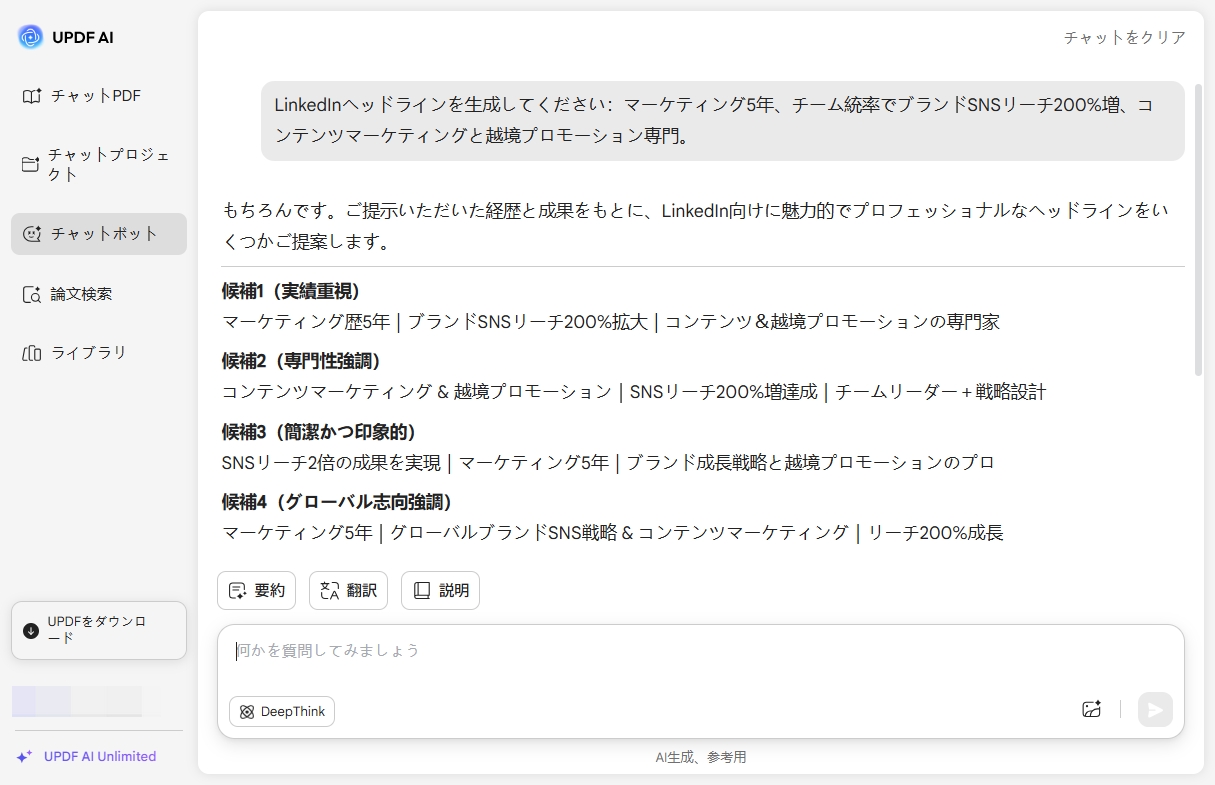Image resolution: width=1215 pixels, height=785 pixels.
Task: Click the user prompt message about LinkedInヘッドライン
Action: [x=723, y=121]
